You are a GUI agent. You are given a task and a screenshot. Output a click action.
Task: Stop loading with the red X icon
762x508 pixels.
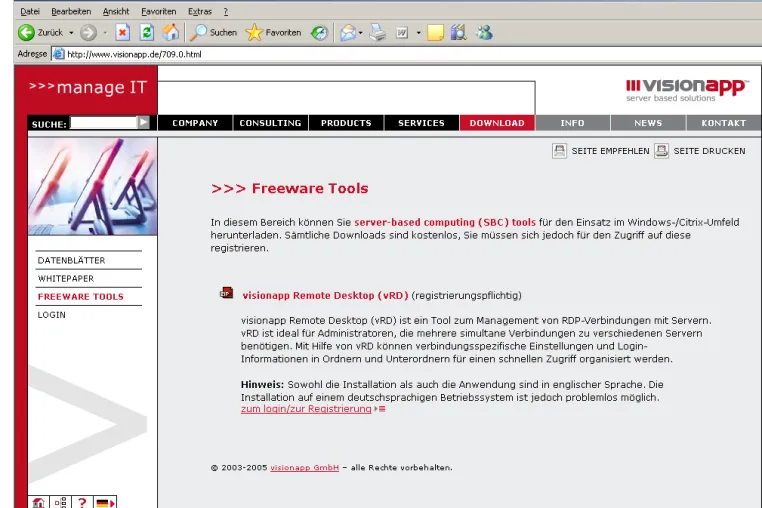122,33
